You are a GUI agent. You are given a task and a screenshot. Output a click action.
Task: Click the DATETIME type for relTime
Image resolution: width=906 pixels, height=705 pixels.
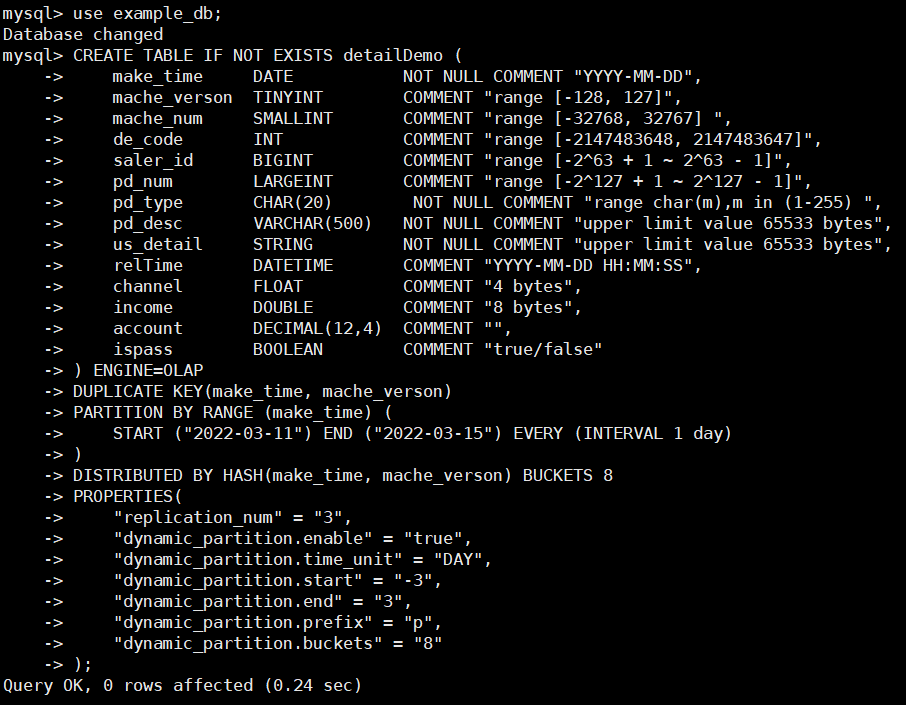293,266
